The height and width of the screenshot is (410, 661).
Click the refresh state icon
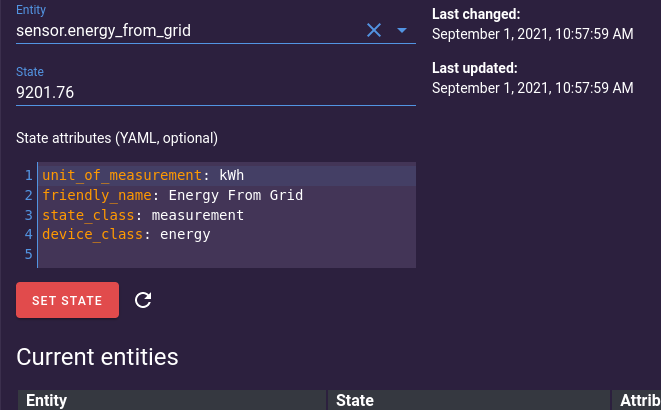pyautogui.click(x=143, y=300)
